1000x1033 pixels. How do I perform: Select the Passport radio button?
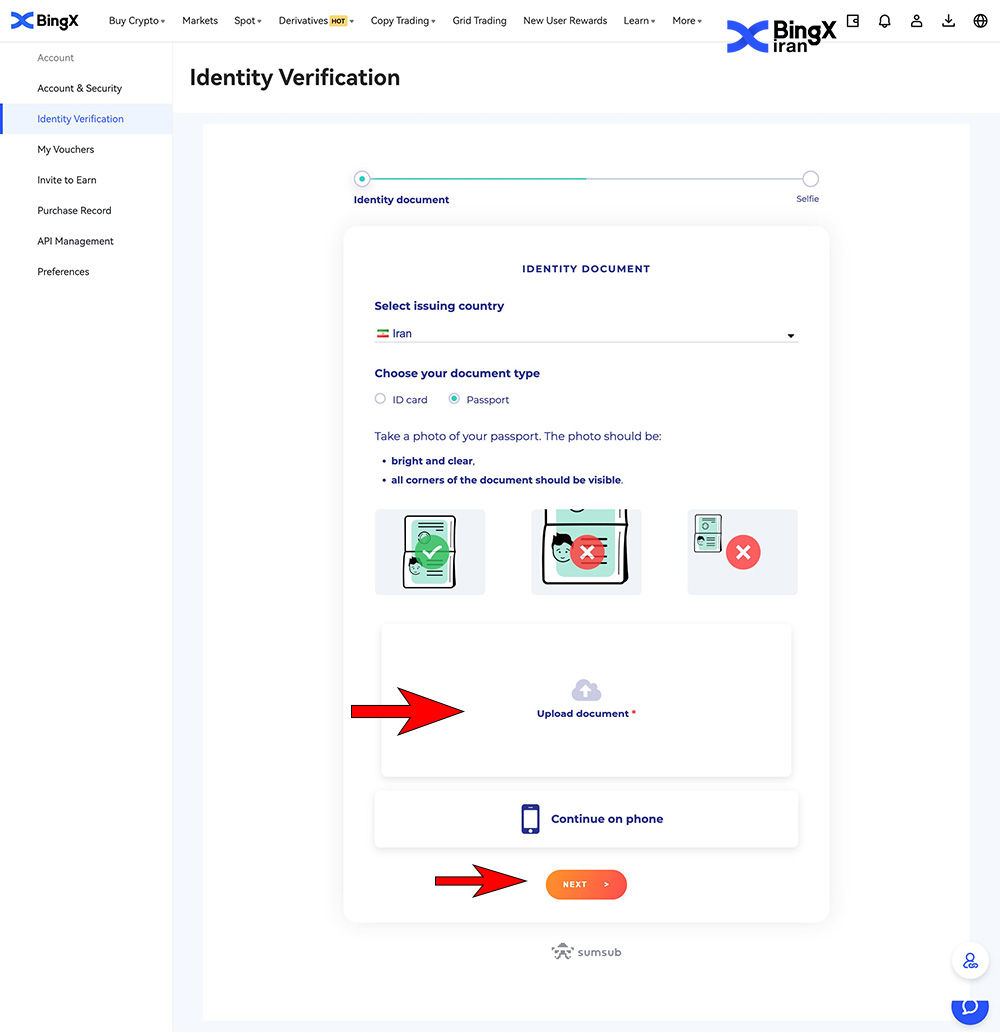point(454,399)
